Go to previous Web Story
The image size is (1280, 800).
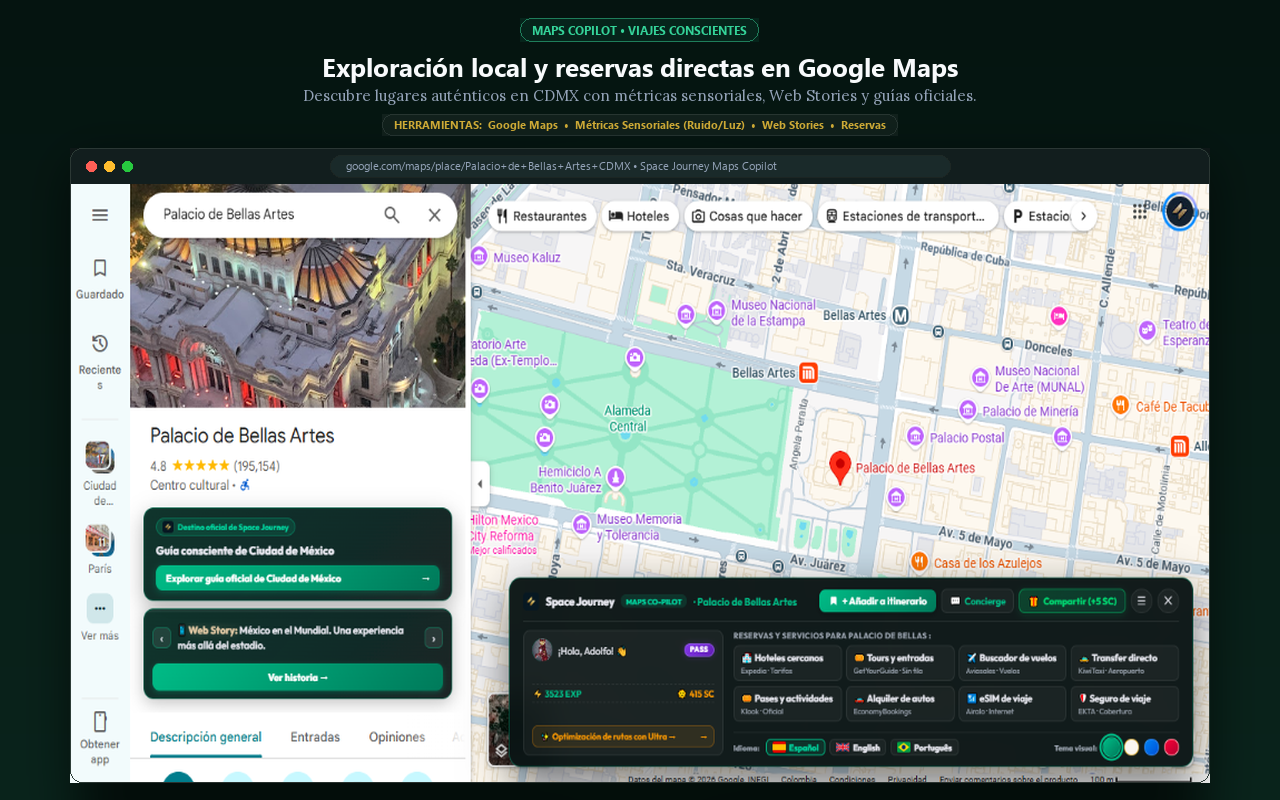coord(161,638)
